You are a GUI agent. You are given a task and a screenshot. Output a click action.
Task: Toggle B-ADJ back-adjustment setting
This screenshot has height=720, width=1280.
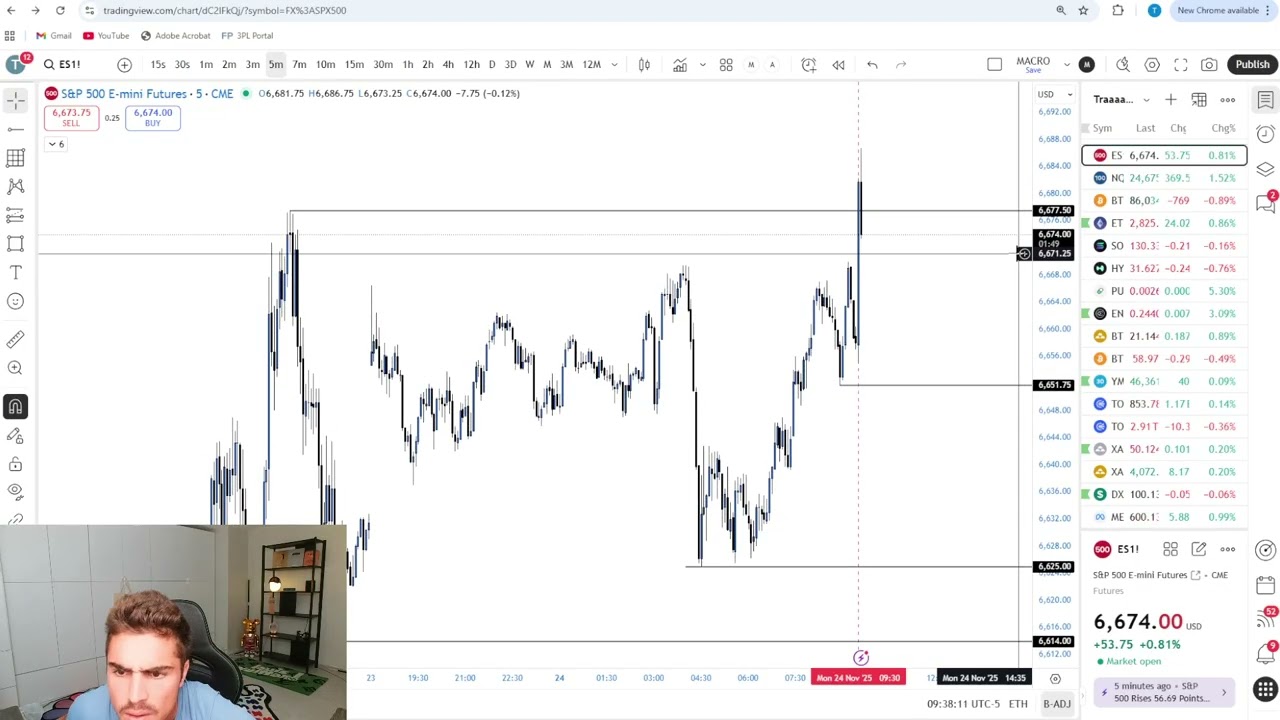(x=1057, y=704)
